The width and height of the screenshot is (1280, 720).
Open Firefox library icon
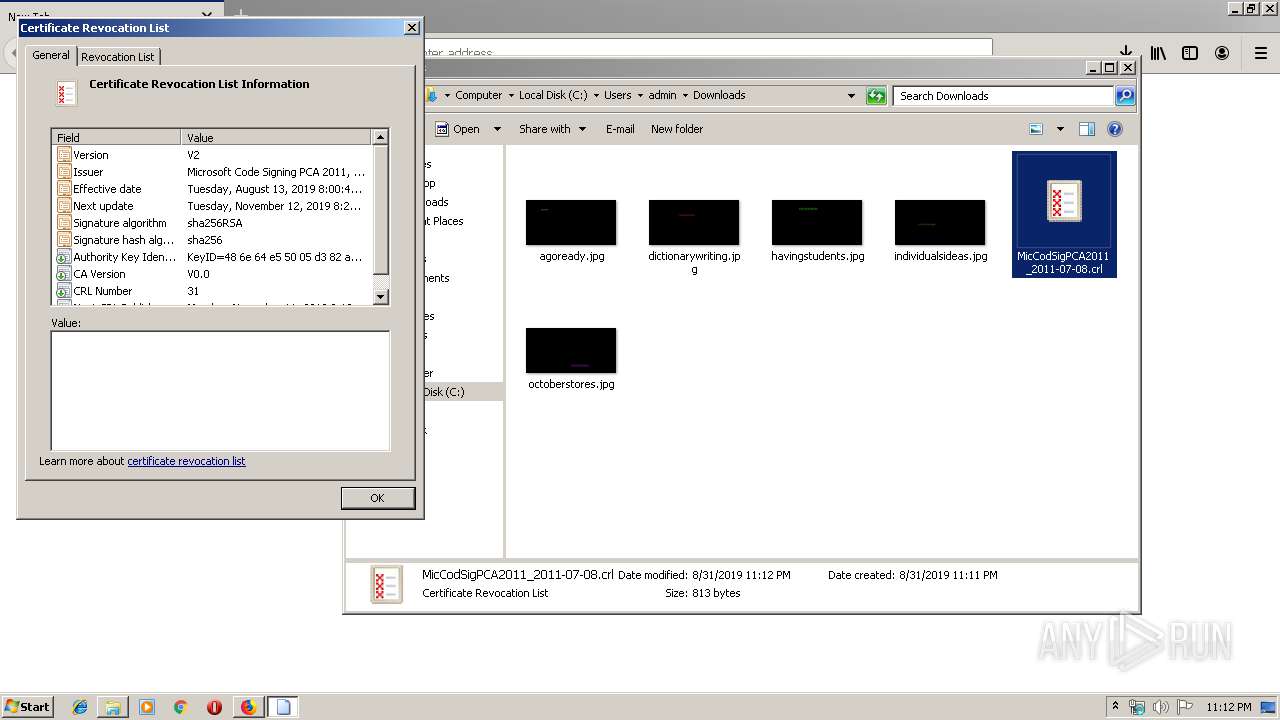pyautogui.click(x=1158, y=53)
